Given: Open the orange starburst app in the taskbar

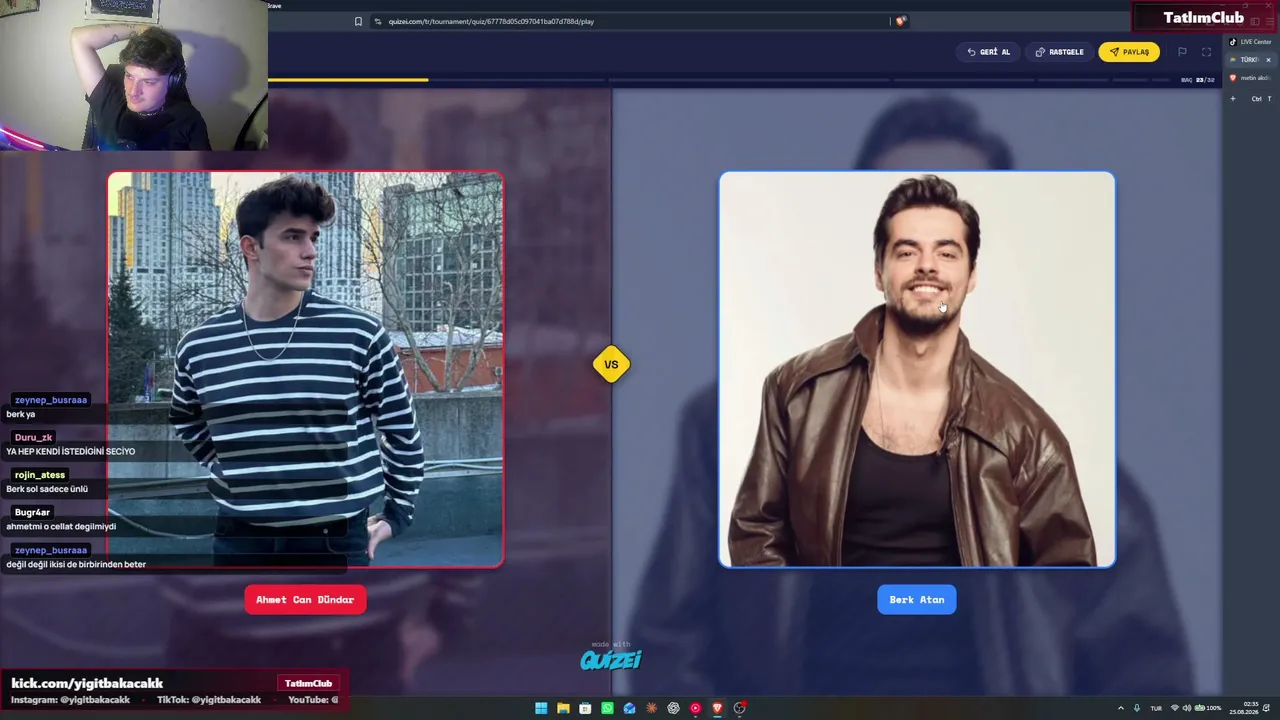Looking at the screenshot, I should click(x=651, y=708).
